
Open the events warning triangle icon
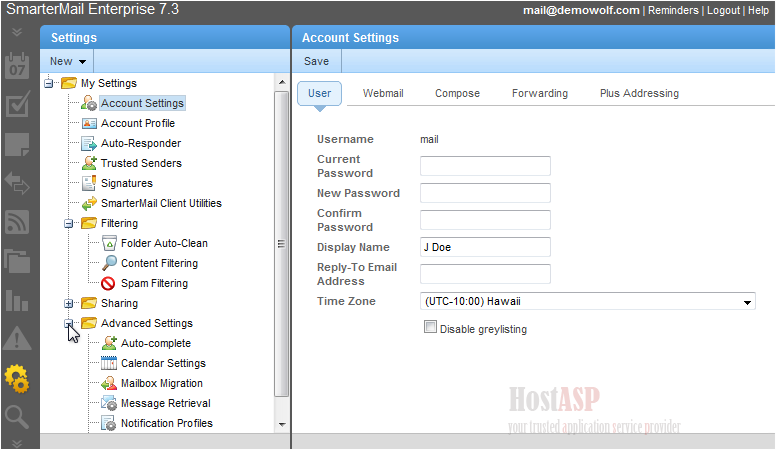17,339
